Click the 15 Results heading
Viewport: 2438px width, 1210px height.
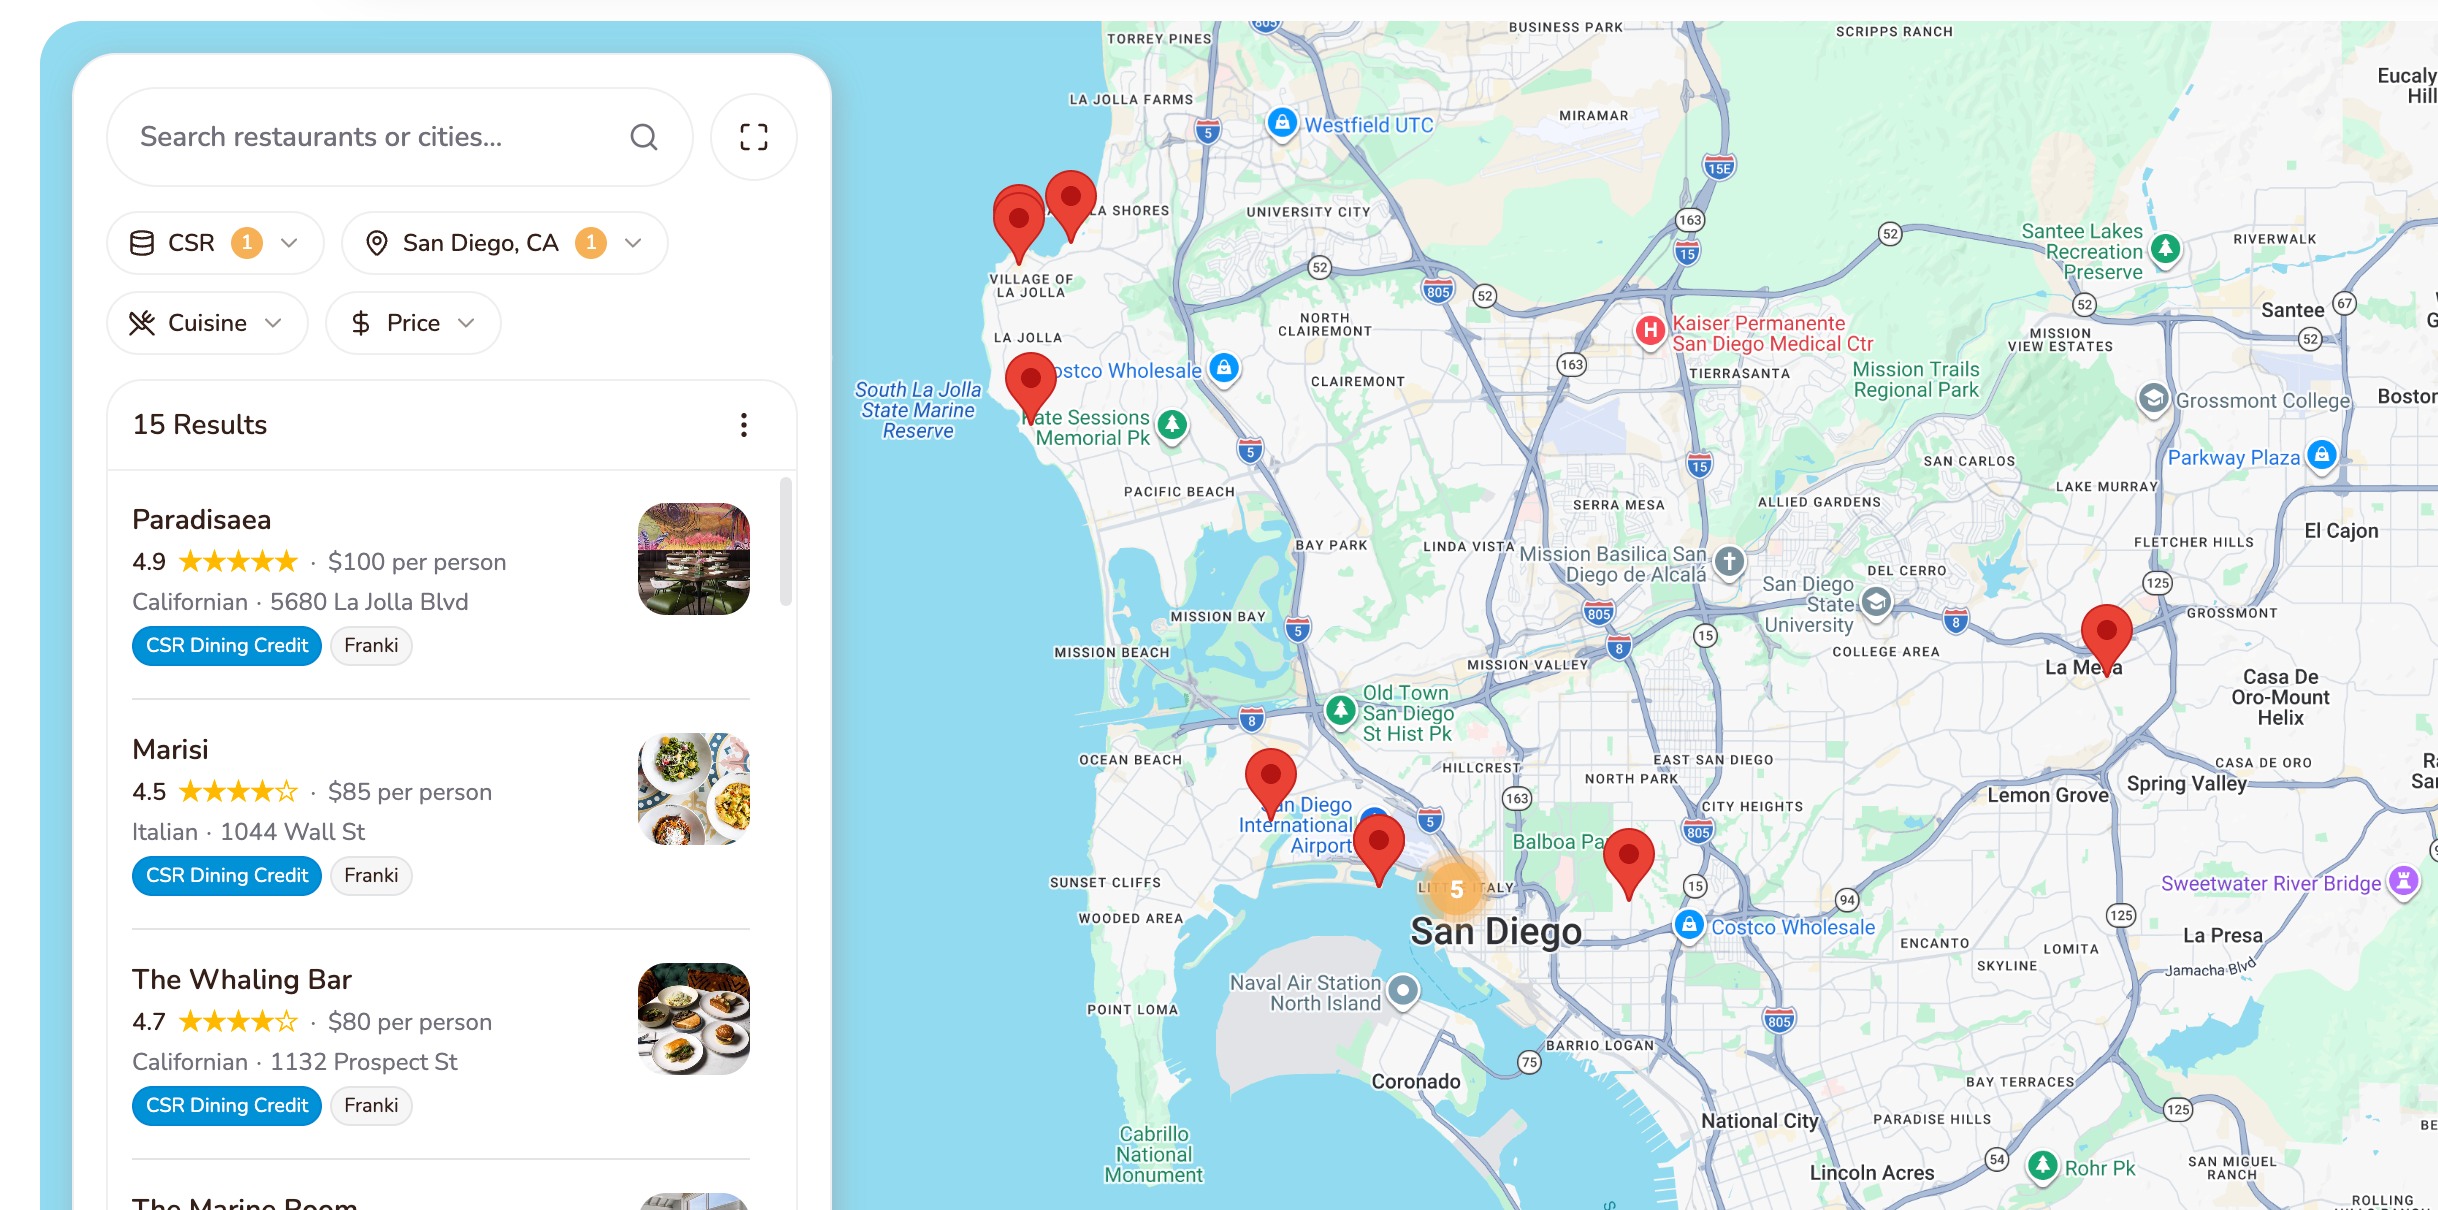[x=200, y=425]
